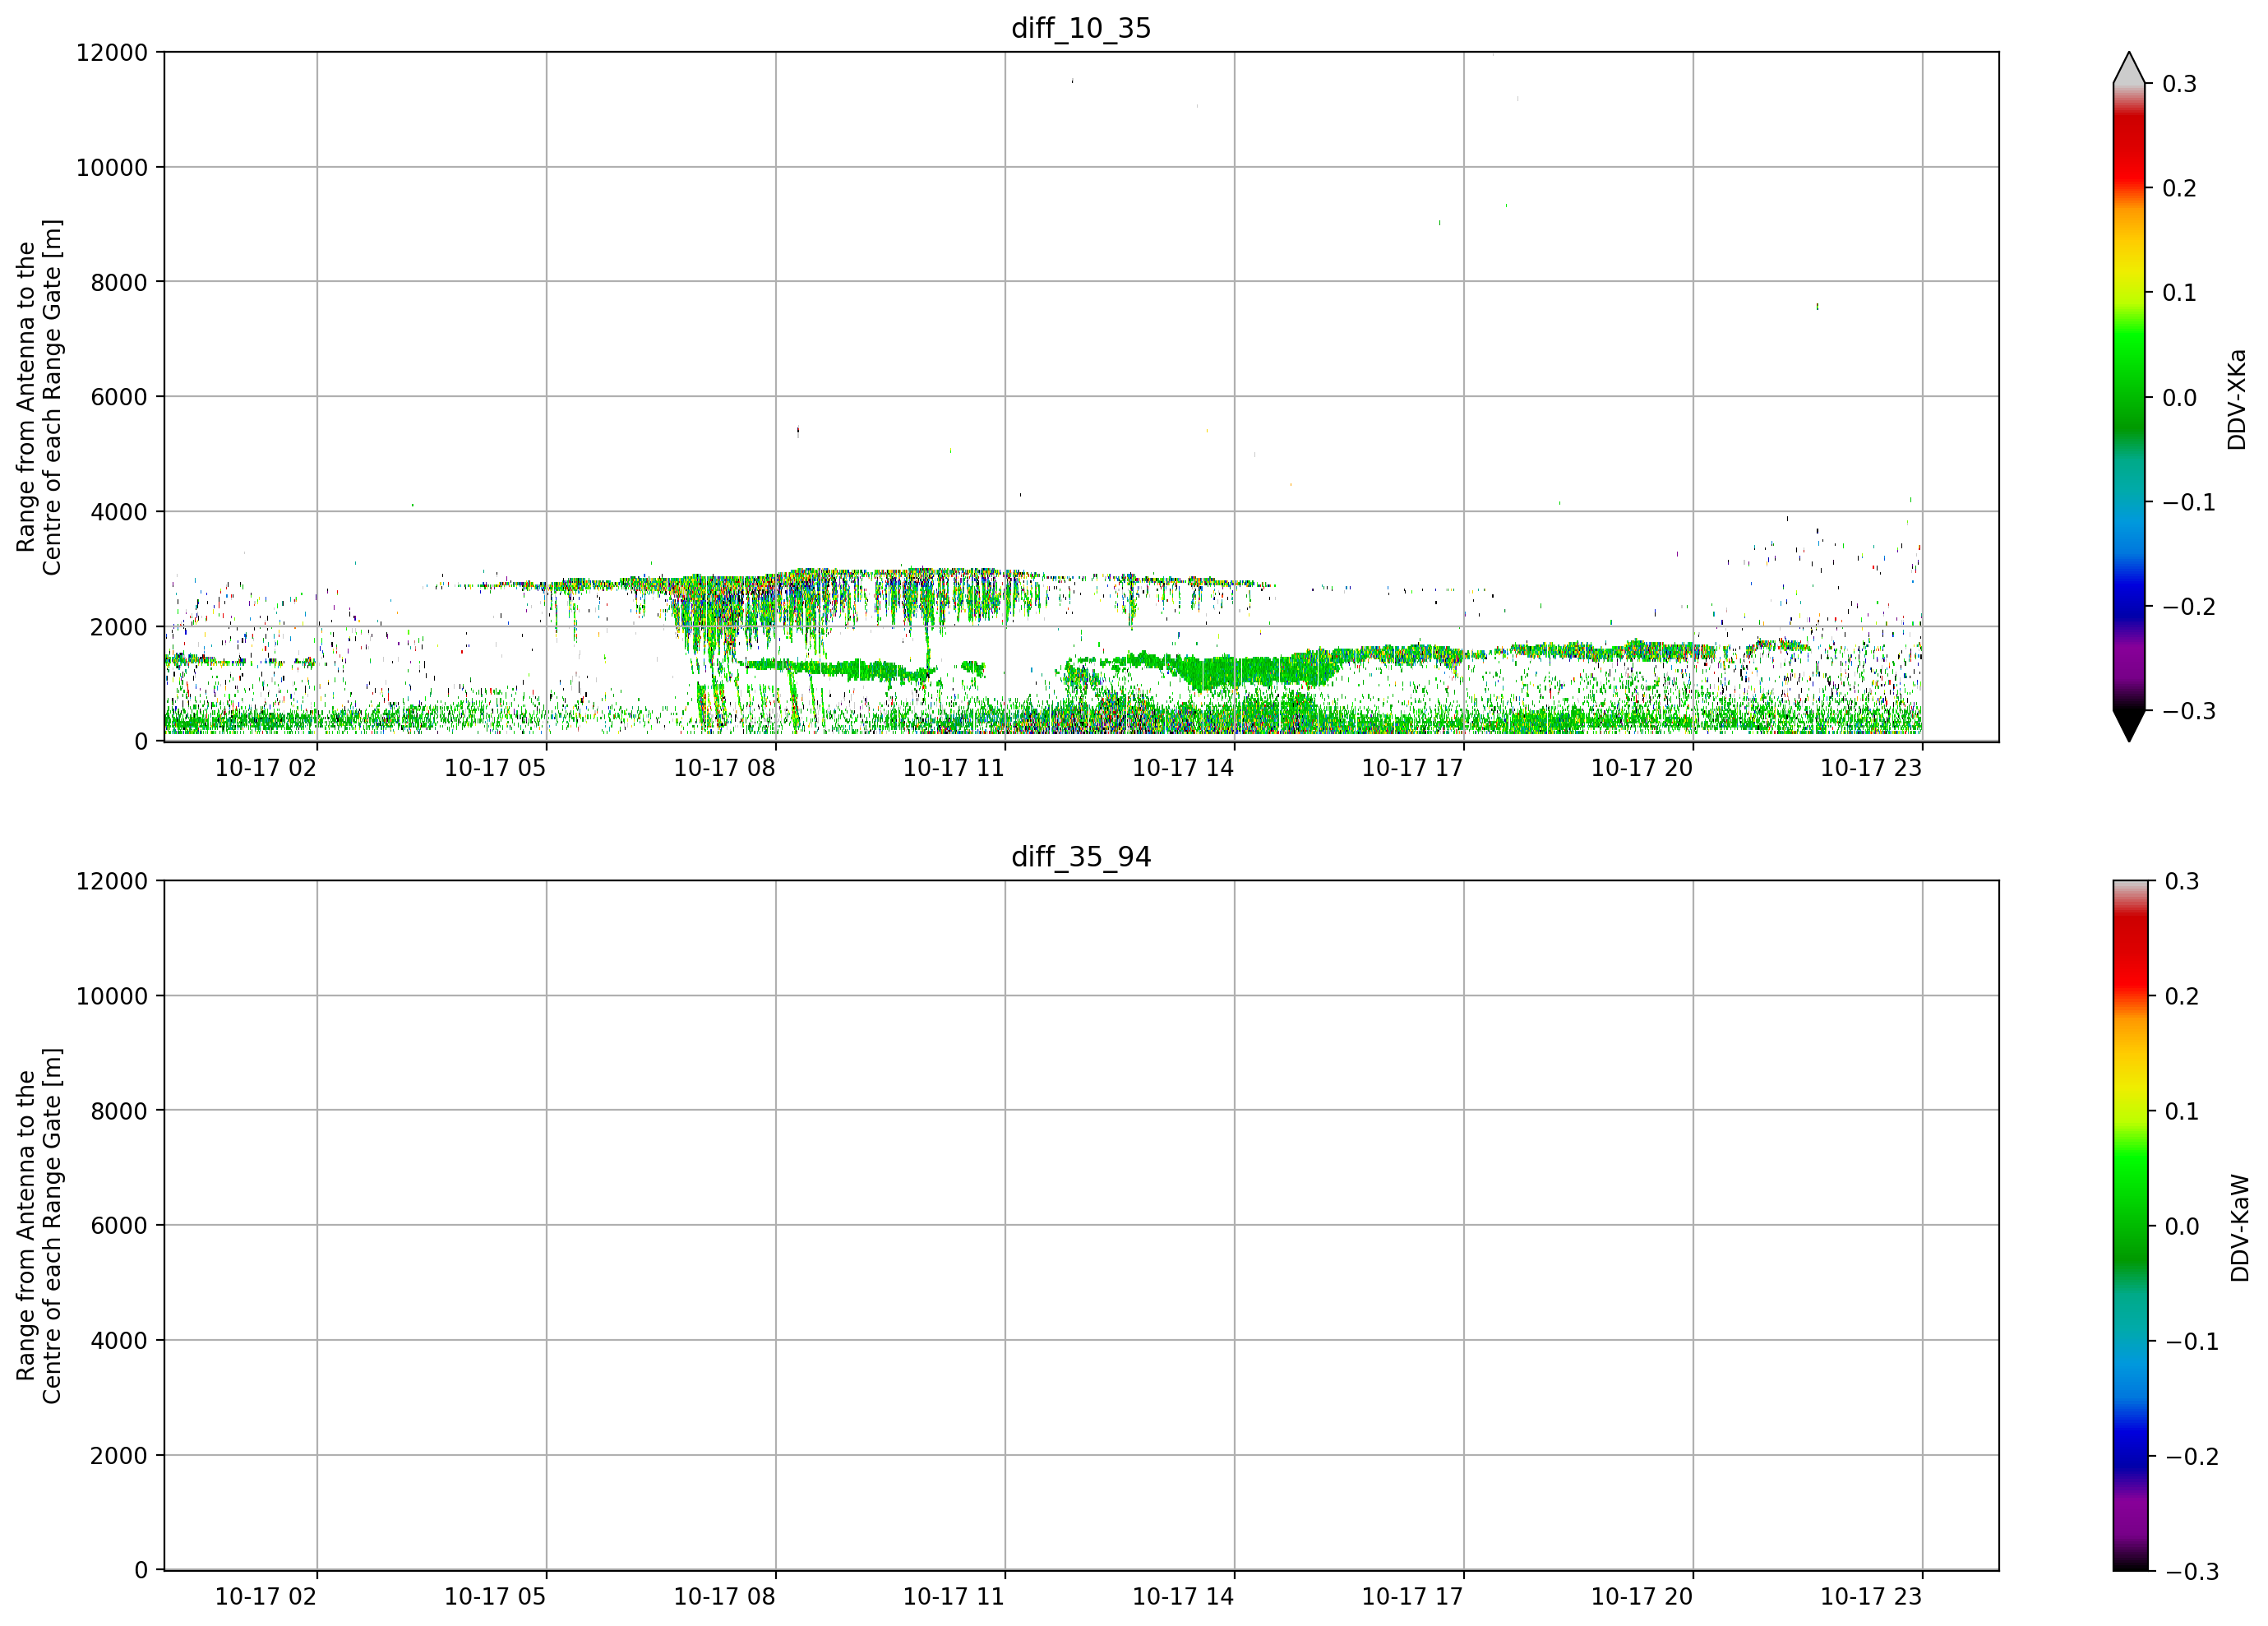Click the gray upper extend arrow of DDV-XKa colorbar

click(x=2129, y=68)
